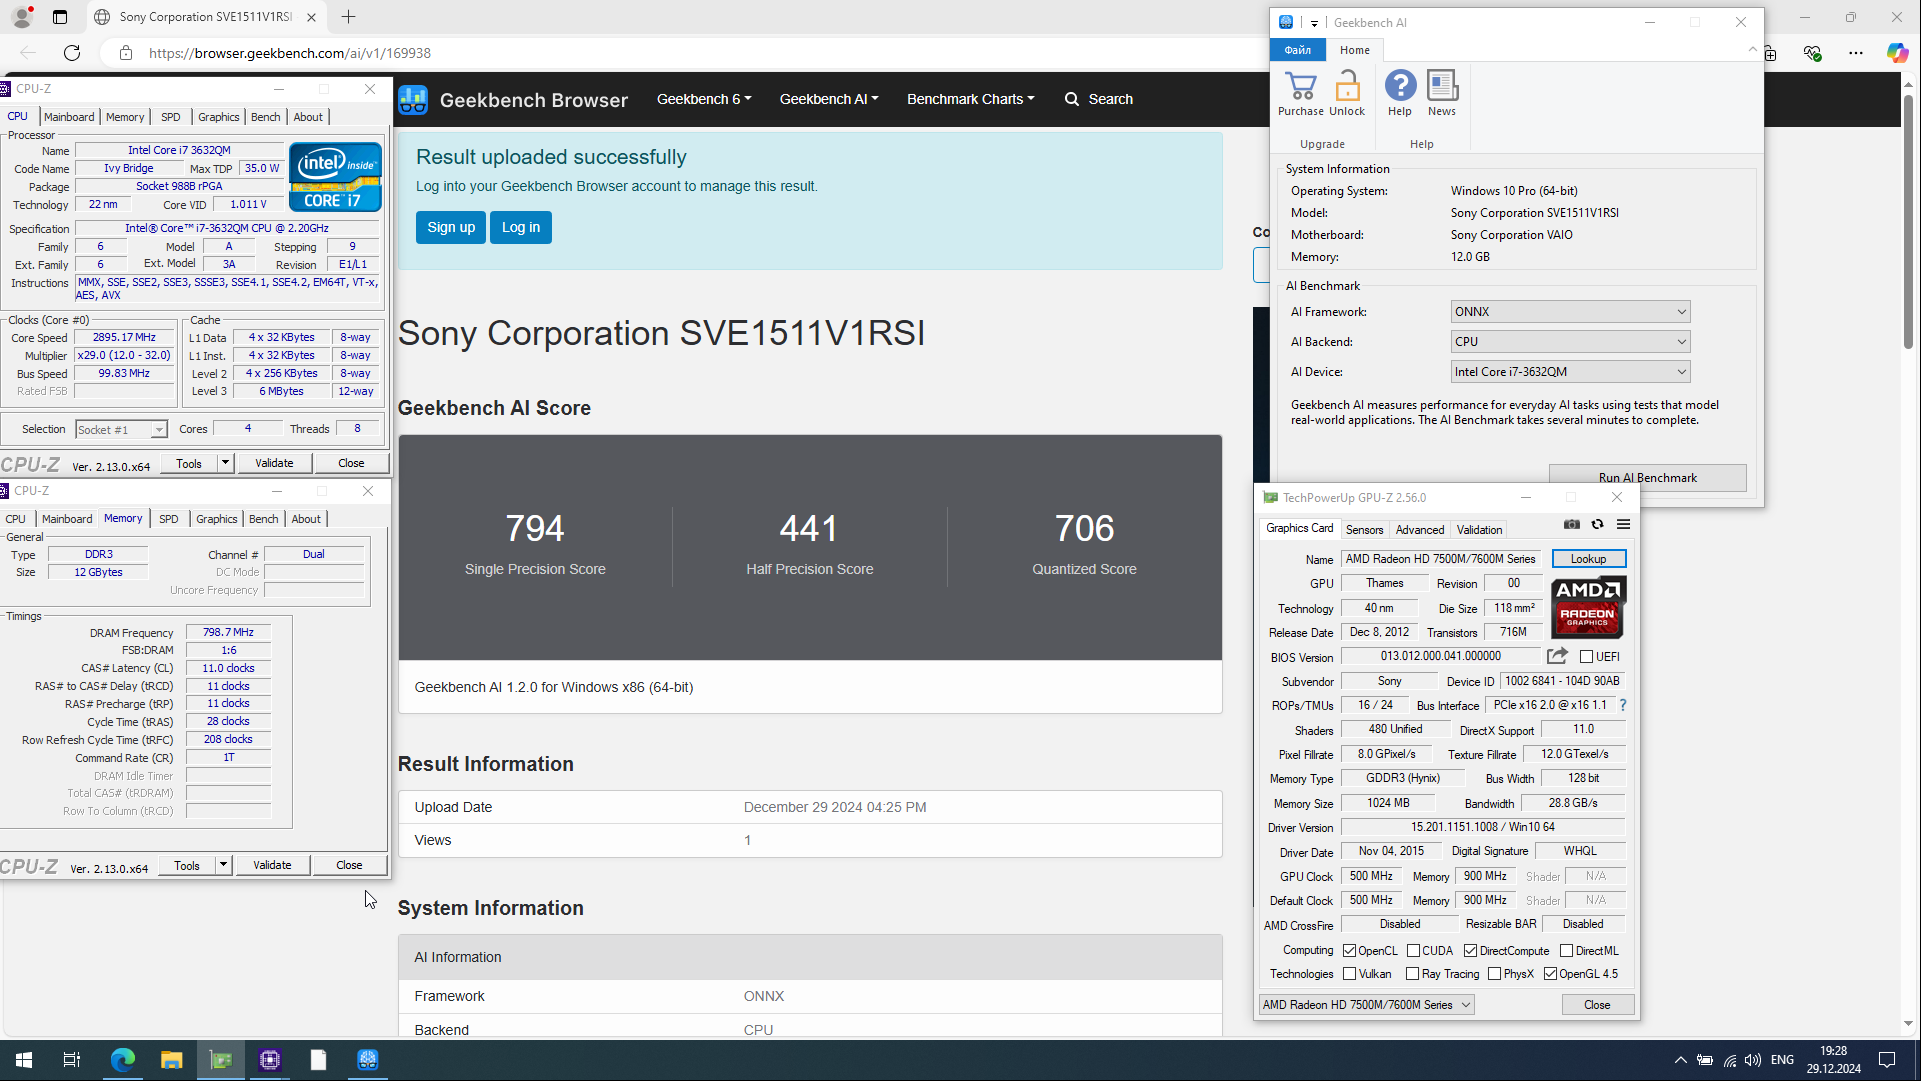Toggle the UEFI checkbox in GPU-Z
Screen dimensions: 1921x1081
[x=1586, y=657]
